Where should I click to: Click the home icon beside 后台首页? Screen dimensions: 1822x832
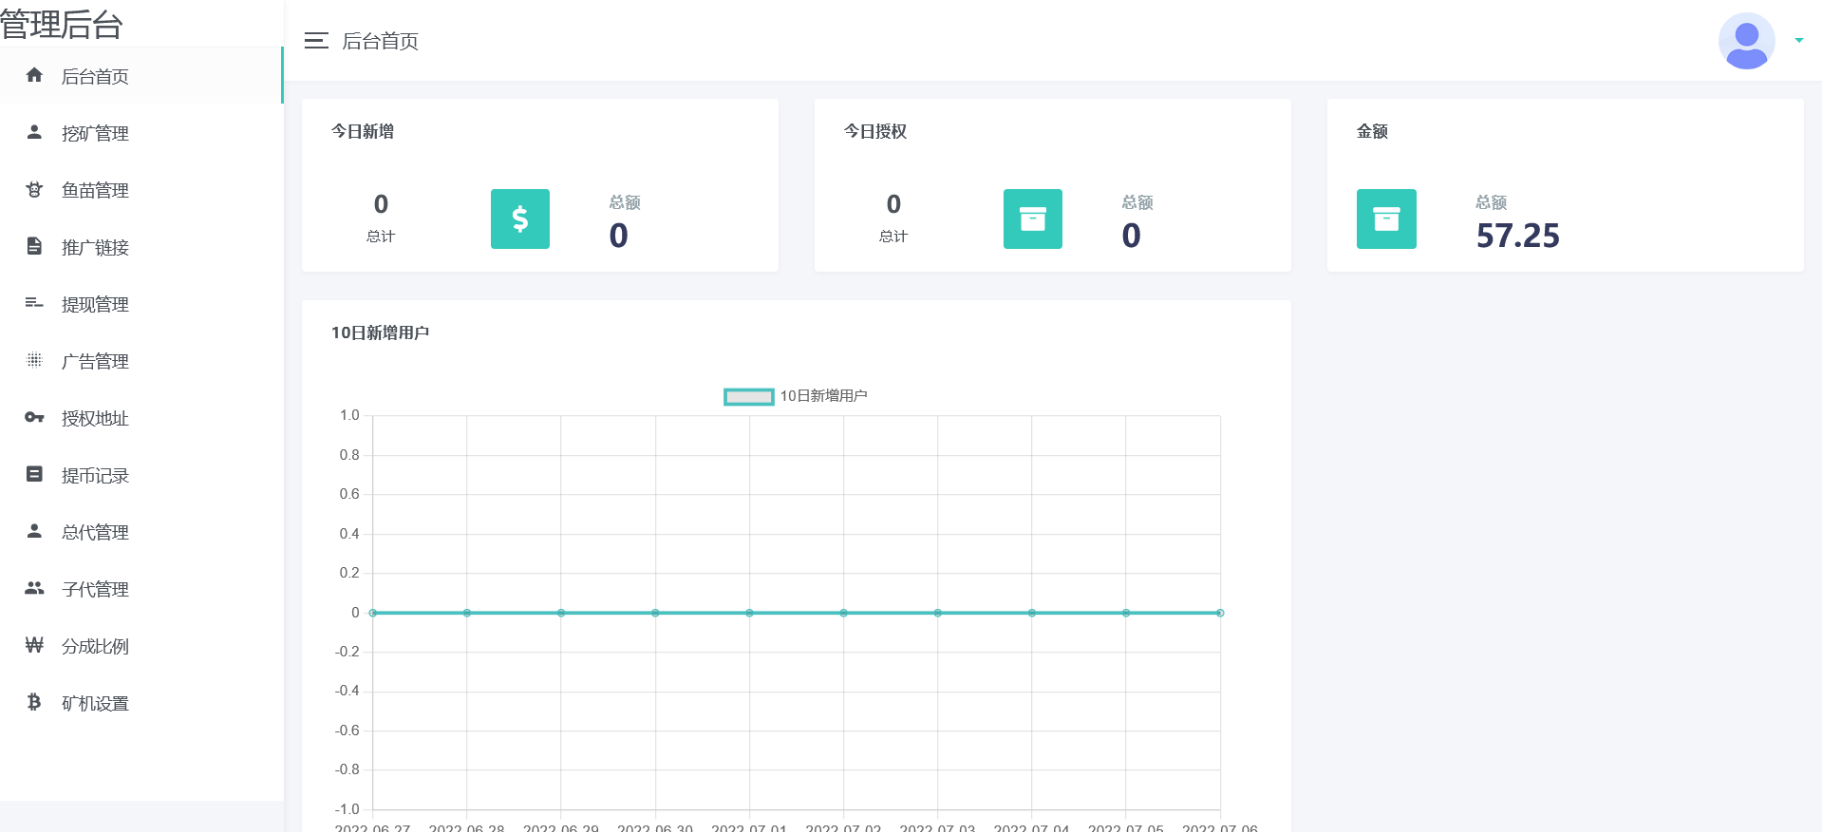coord(34,75)
